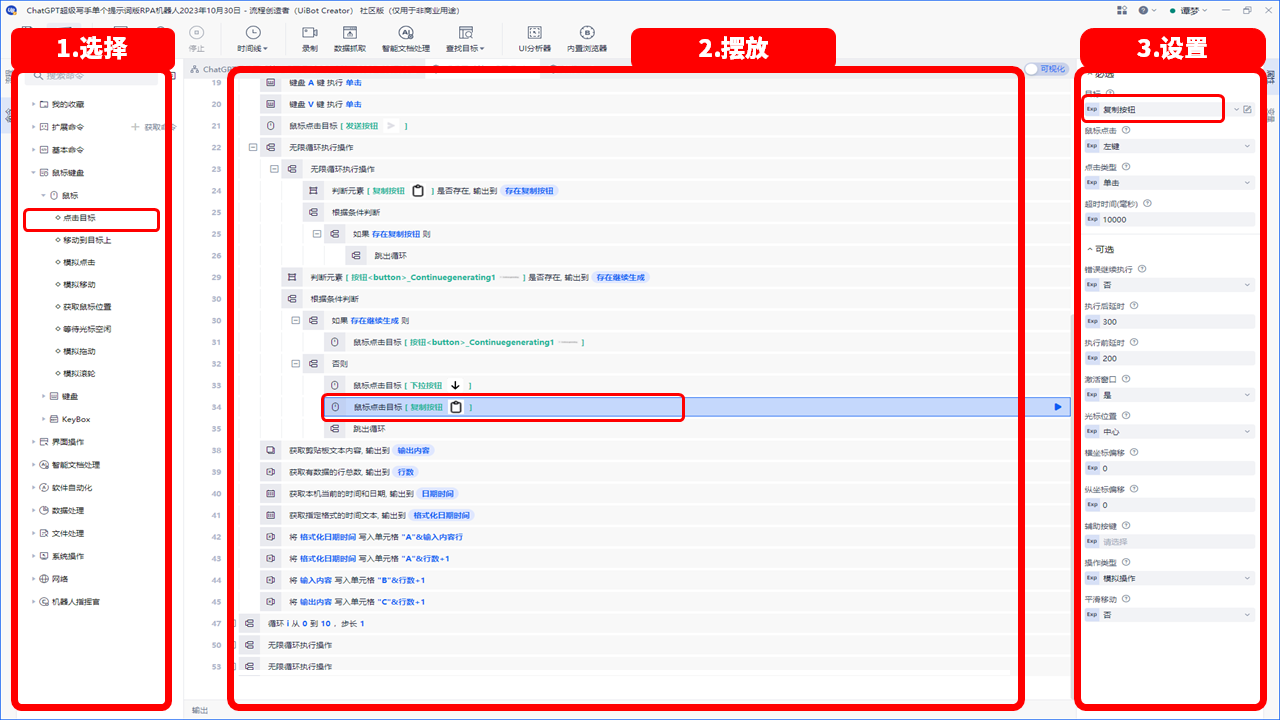Click the keyboard icon on line 19
Image resolution: width=1280 pixels, height=720 pixels.
click(270, 83)
